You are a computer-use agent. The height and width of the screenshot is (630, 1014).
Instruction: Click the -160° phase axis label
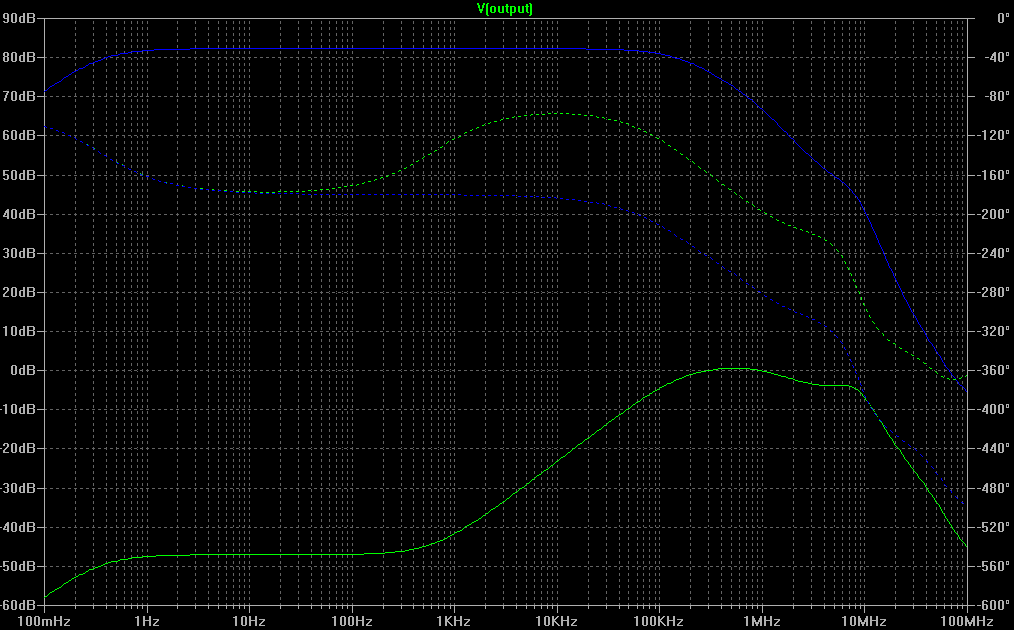point(993,175)
